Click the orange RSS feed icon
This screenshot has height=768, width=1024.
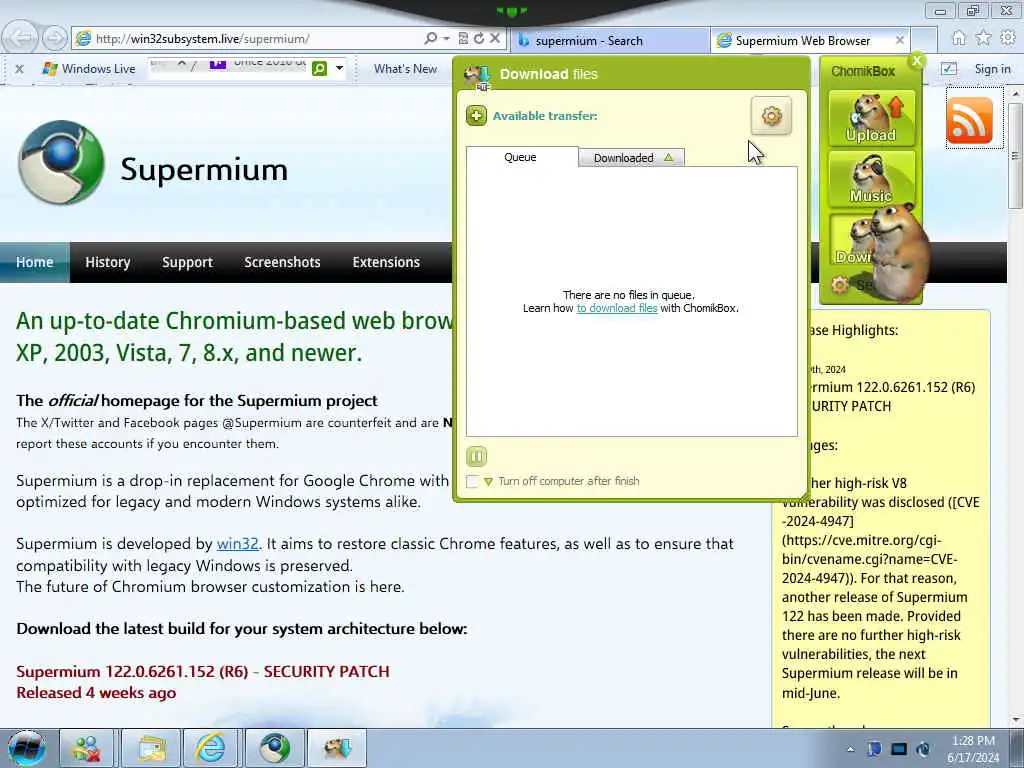click(969, 120)
